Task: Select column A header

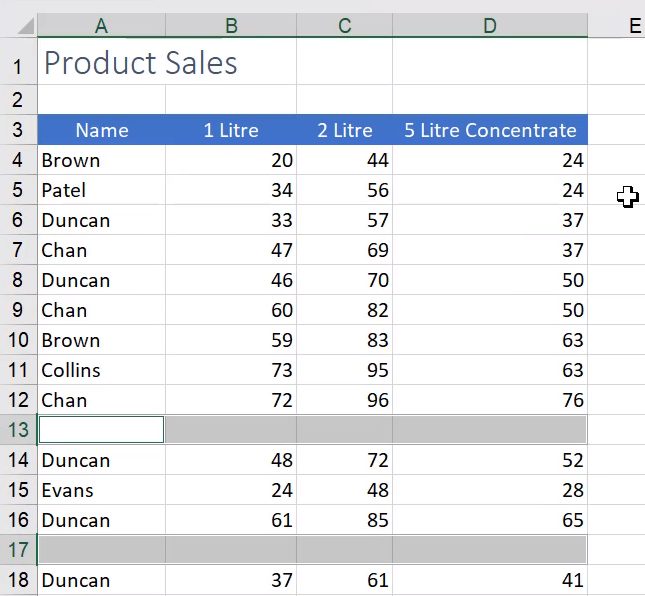Action: [102, 26]
